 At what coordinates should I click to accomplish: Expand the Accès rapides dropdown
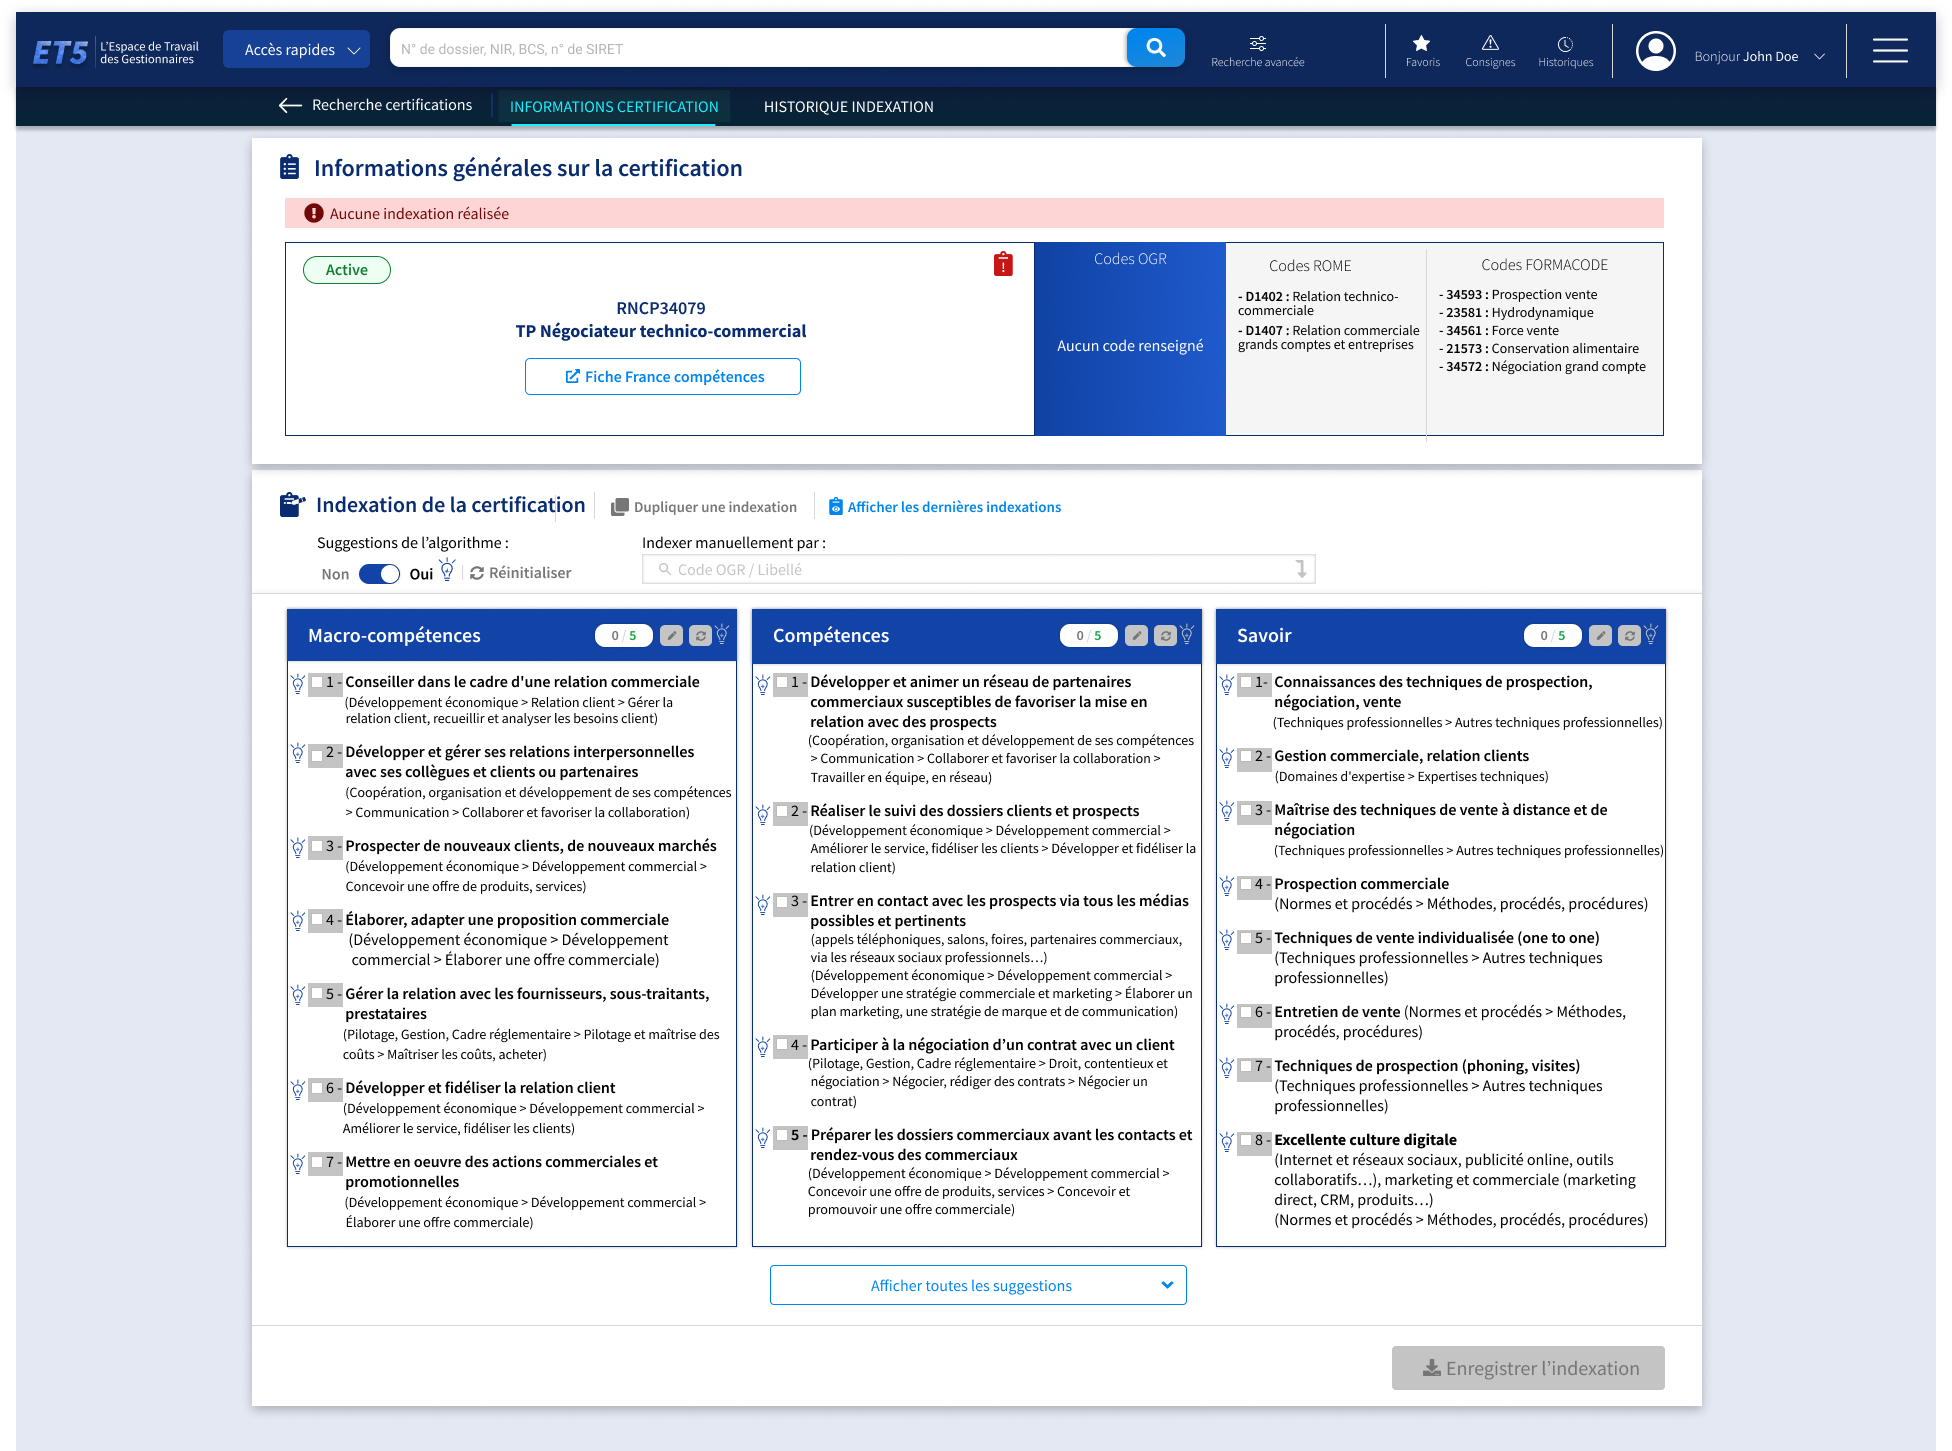click(297, 50)
